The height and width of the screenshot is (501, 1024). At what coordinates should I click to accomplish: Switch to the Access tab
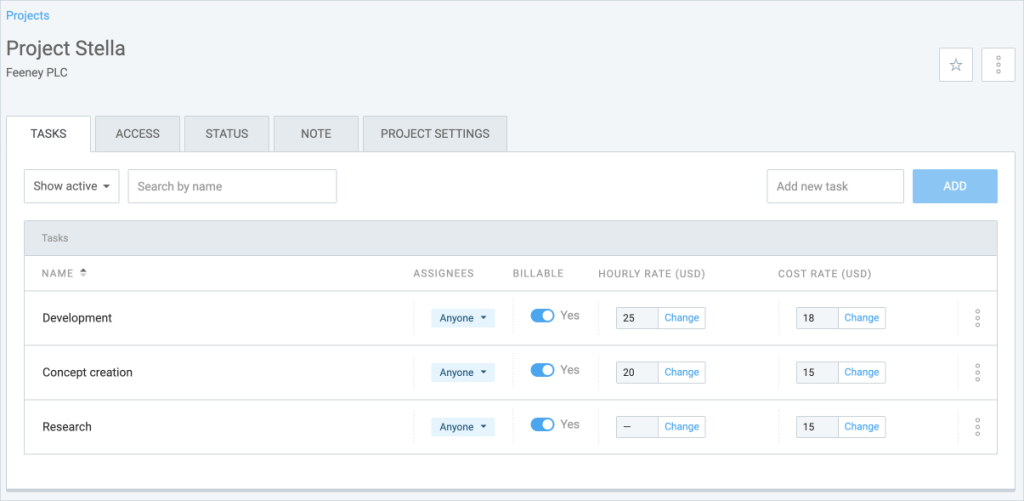[x=138, y=134]
